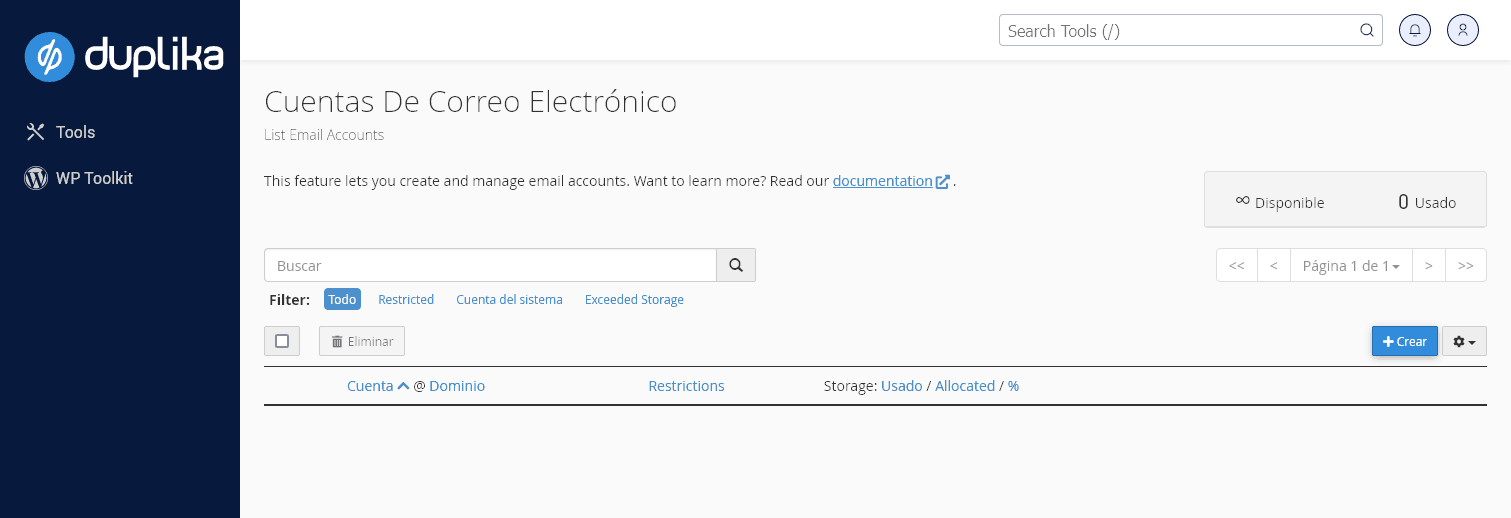Open the notifications bell icon

pyautogui.click(x=1414, y=30)
